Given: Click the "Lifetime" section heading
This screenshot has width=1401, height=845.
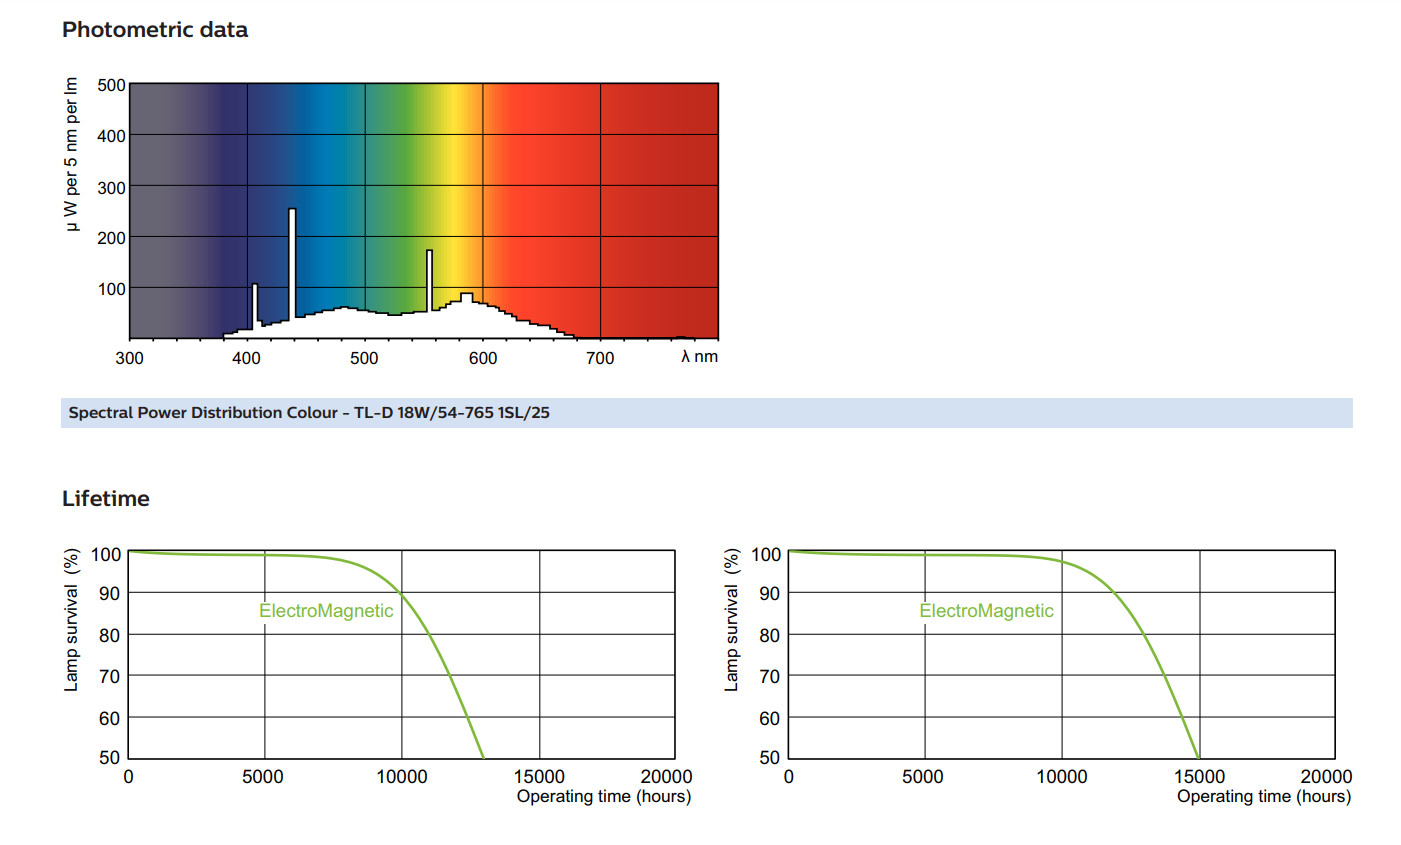Looking at the screenshot, I should (106, 498).
